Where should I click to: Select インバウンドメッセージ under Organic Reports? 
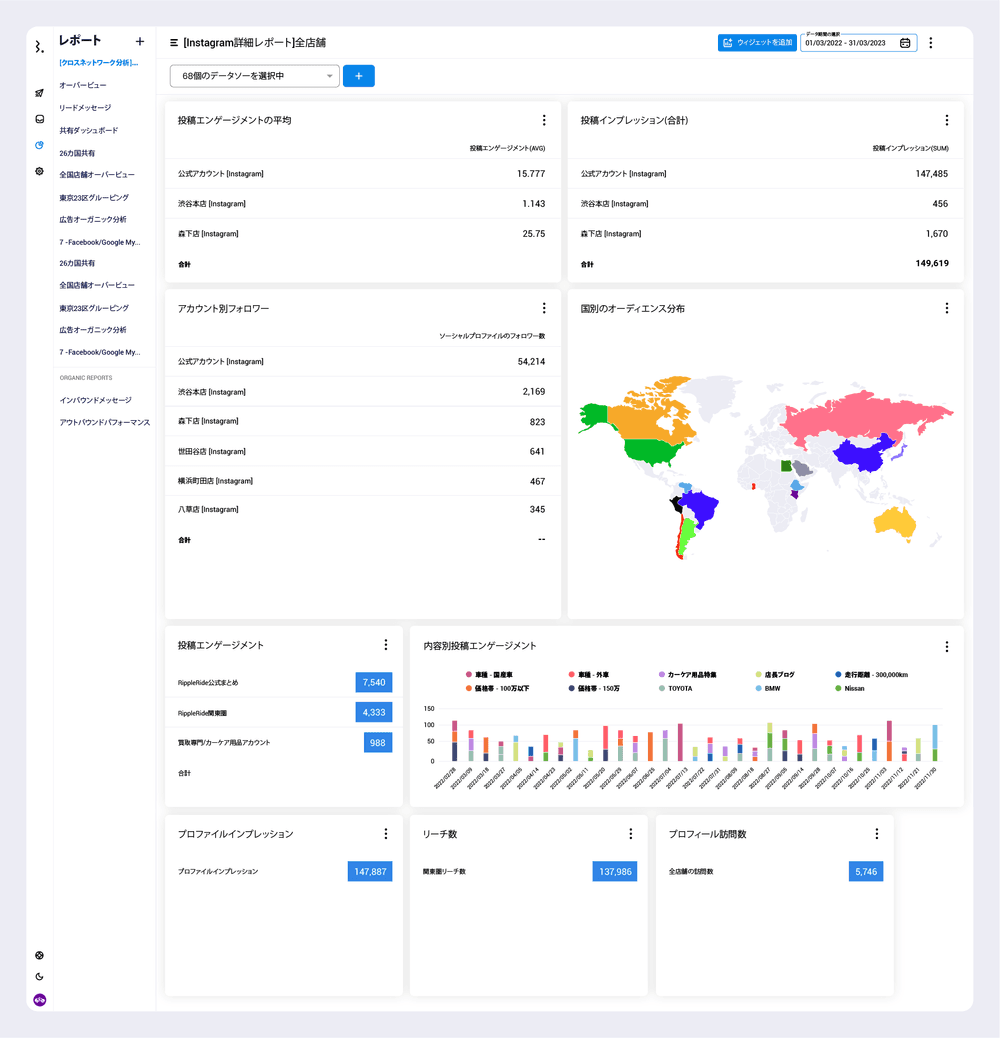pyautogui.click(x=95, y=400)
